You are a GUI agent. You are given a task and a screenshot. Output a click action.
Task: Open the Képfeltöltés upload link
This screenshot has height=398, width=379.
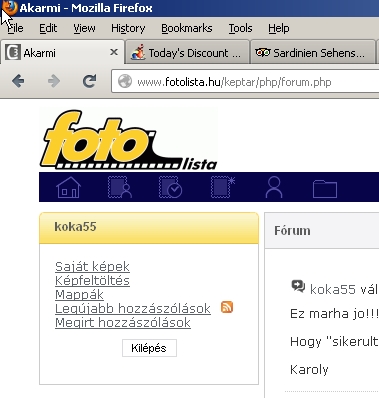[92, 280]
